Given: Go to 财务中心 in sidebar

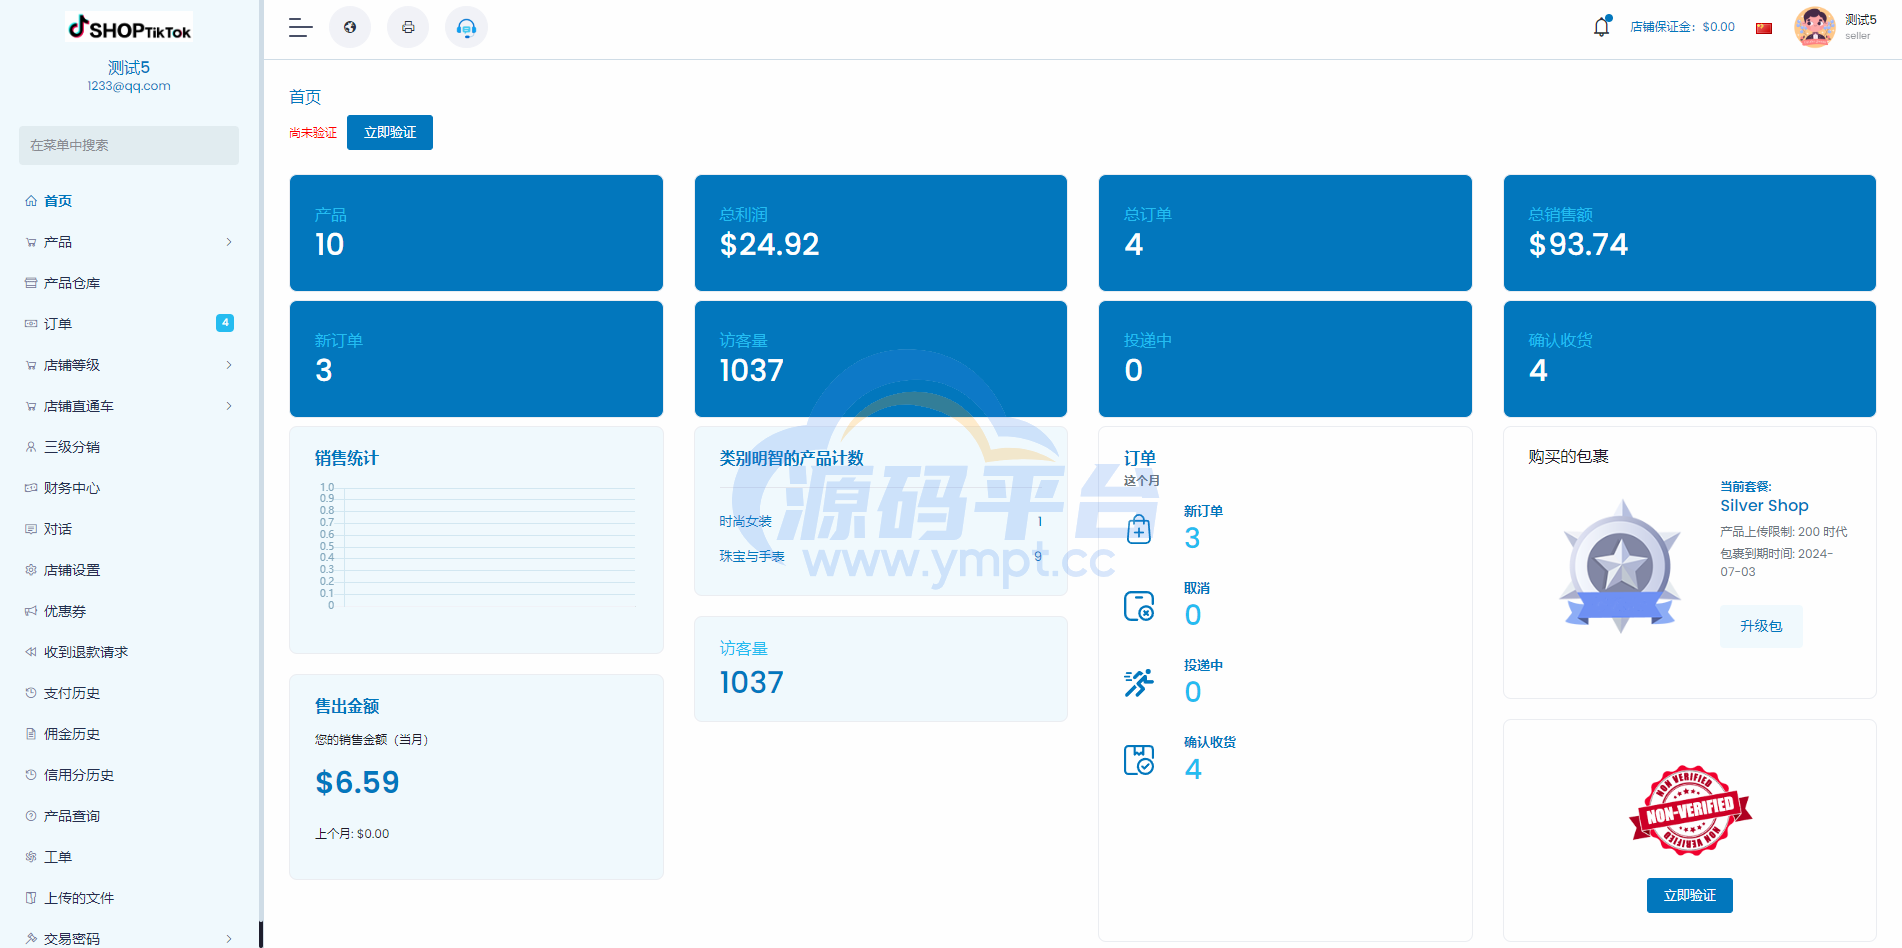Looking at the screenshot, I should [x=72, y=488].
